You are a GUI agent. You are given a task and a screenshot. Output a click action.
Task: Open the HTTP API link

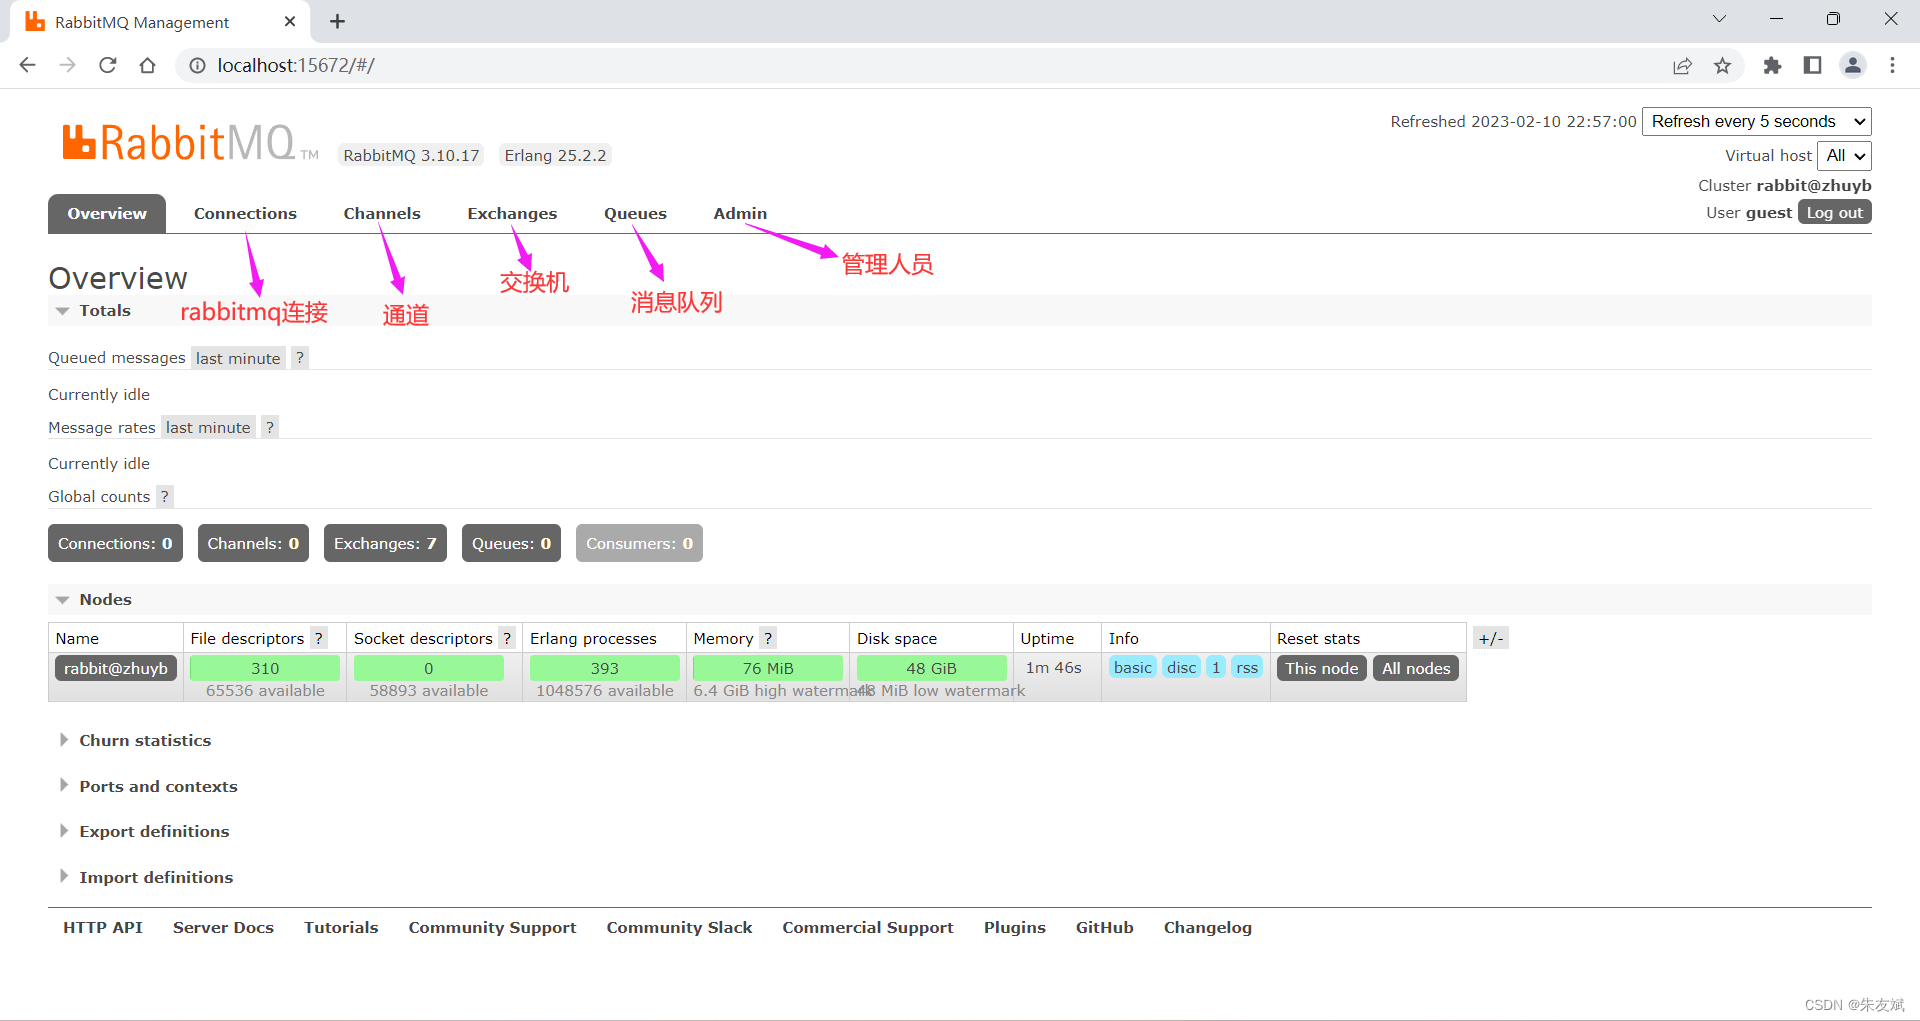[103, 928]
